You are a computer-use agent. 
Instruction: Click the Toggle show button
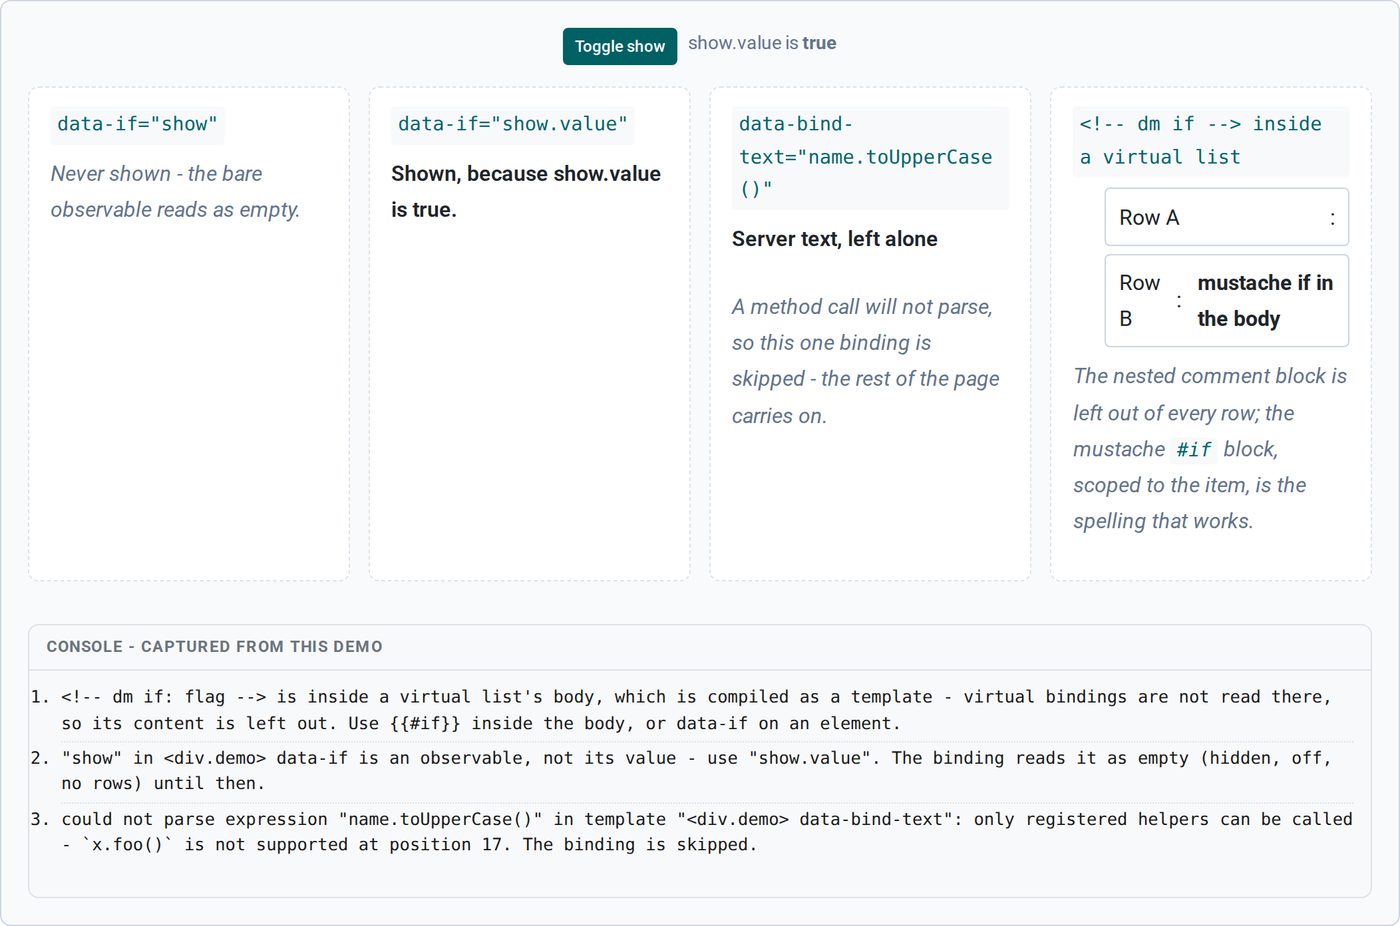pyautogui.click(x=619, y=46)
